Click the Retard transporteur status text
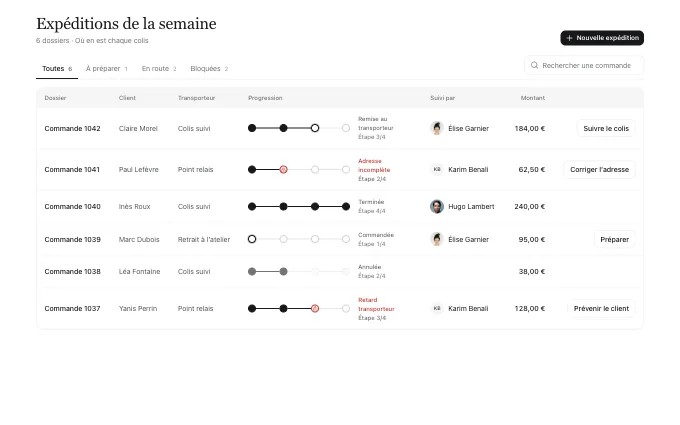Viewport: 680px width, 425px height. (x=376, y=304)
